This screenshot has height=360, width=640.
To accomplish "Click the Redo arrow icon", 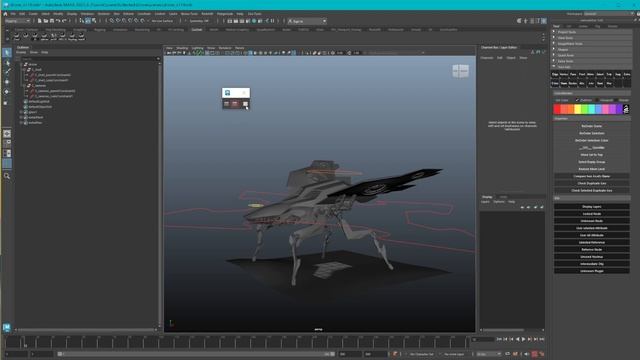I will click(x=64, y=21).
